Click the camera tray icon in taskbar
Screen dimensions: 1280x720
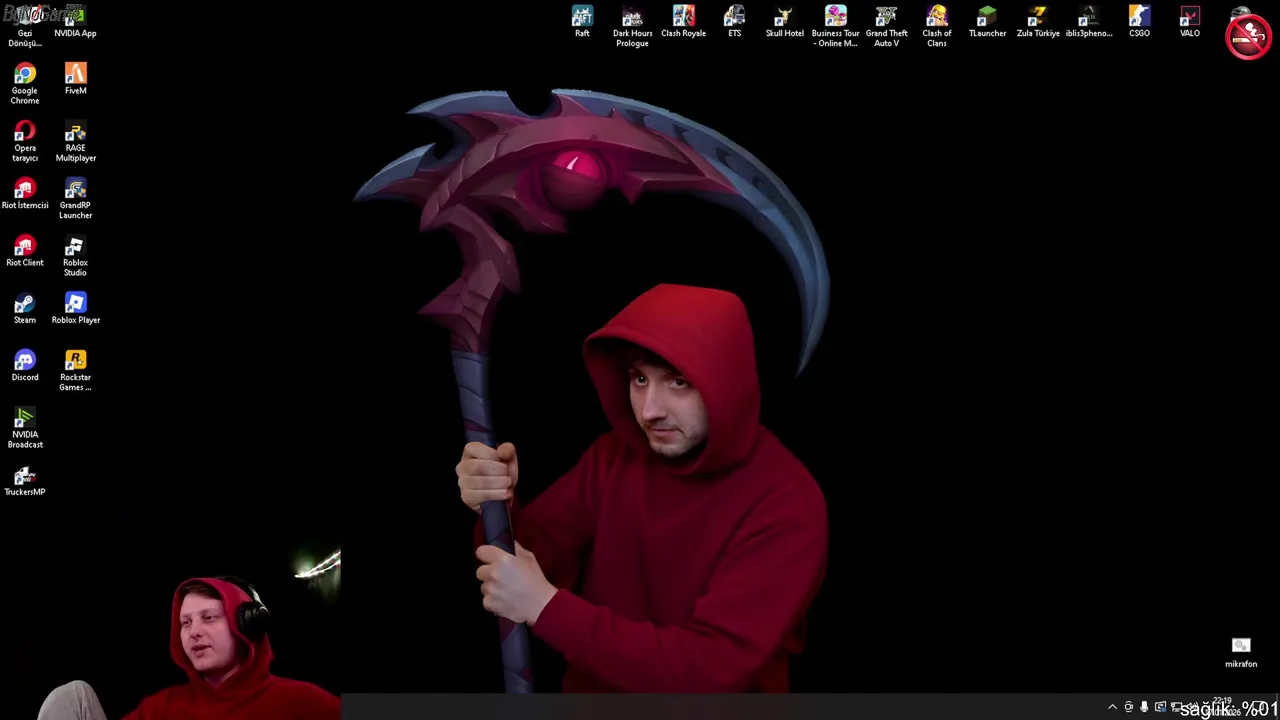1129,707
